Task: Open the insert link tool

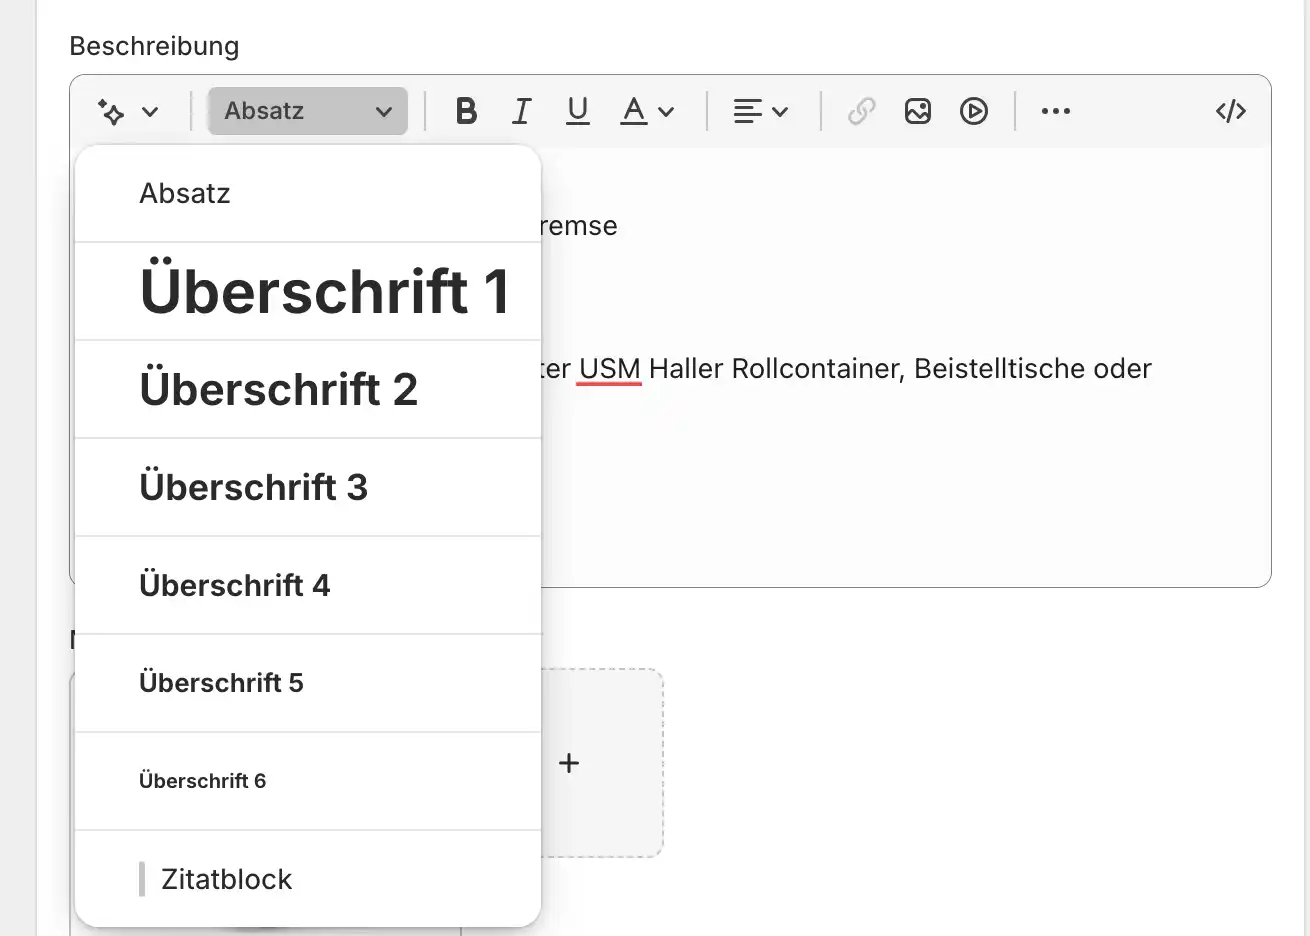Action: click(861, 111)
